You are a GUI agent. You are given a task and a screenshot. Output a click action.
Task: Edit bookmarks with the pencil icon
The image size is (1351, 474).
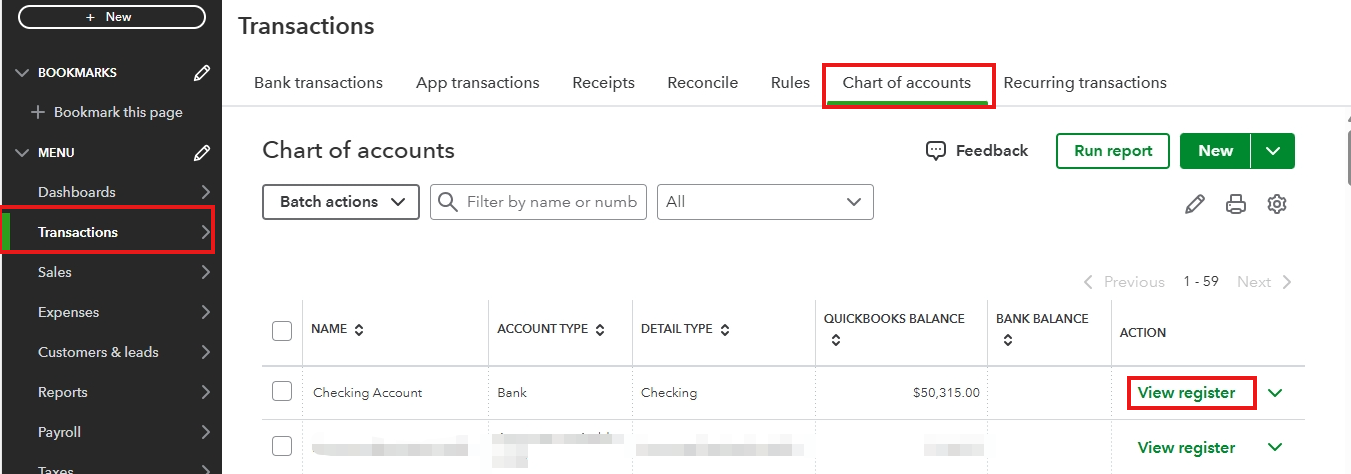[202, 73]
